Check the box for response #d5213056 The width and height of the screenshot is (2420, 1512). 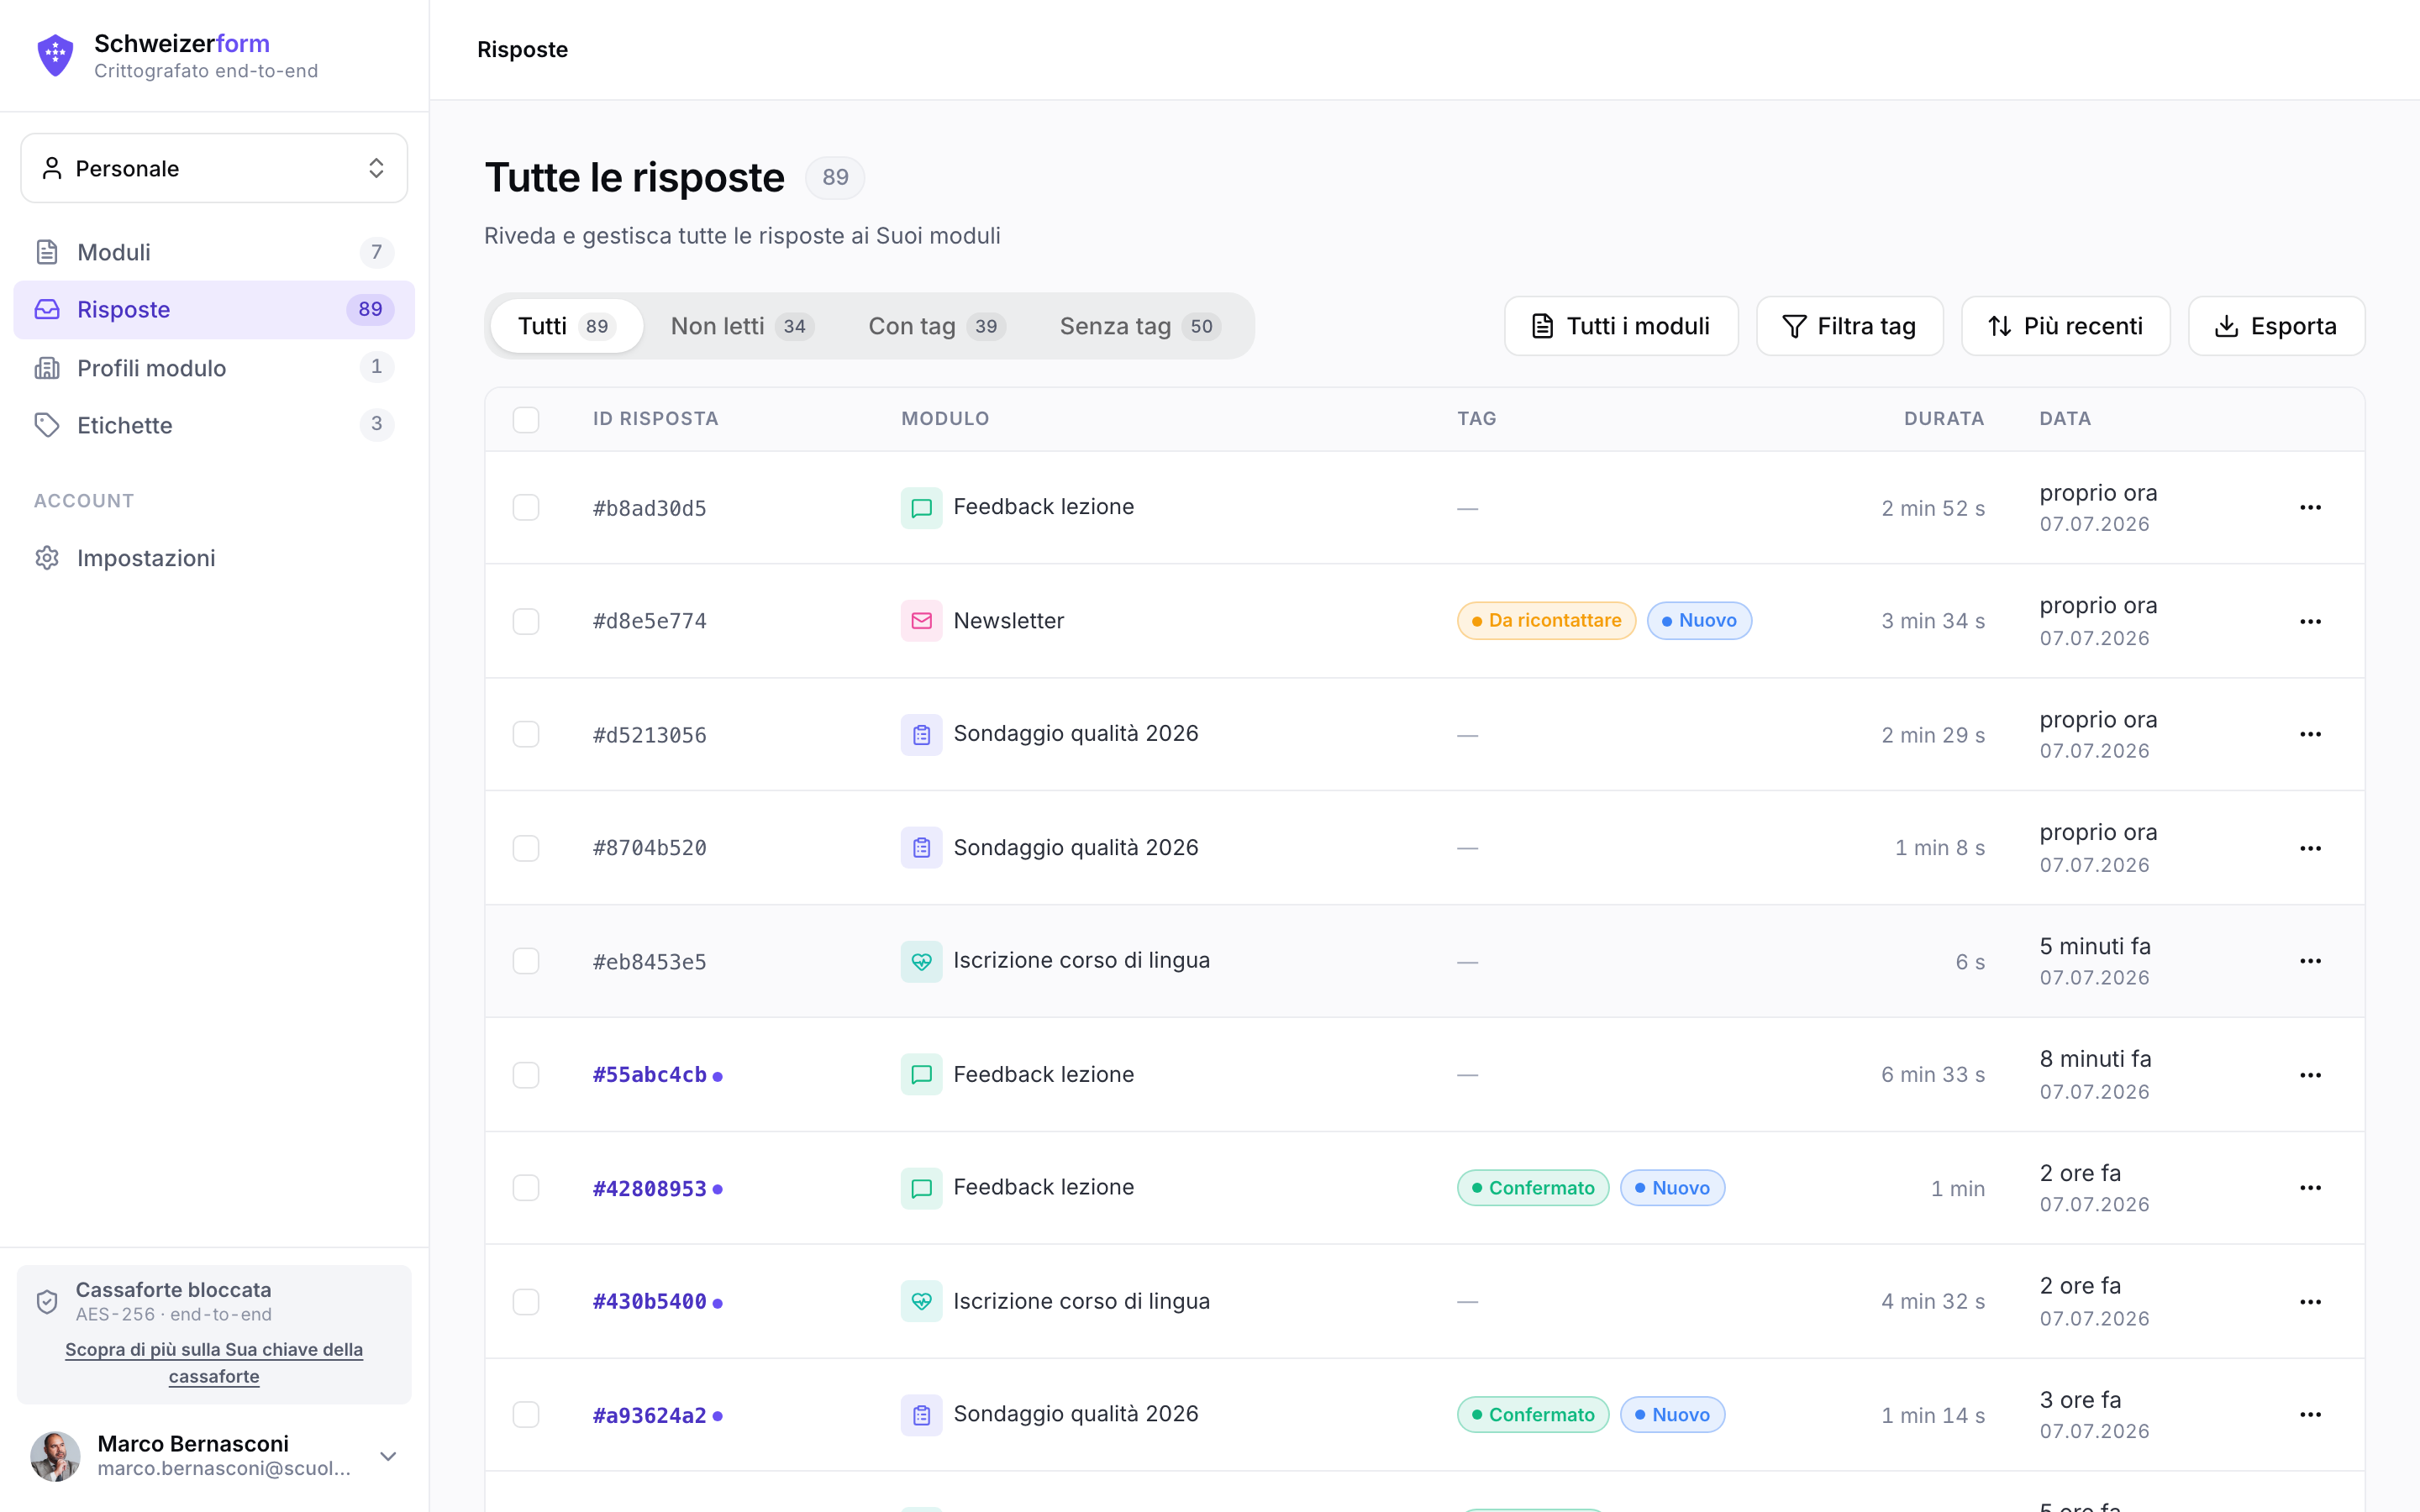click(x=526, y=735)
